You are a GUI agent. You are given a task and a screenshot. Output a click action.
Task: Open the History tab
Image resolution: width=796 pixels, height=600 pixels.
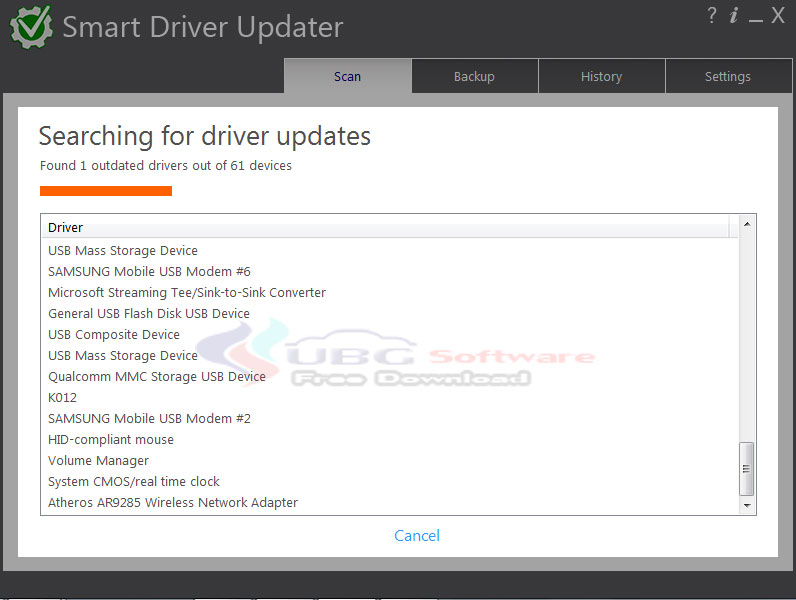click(602, 76)
